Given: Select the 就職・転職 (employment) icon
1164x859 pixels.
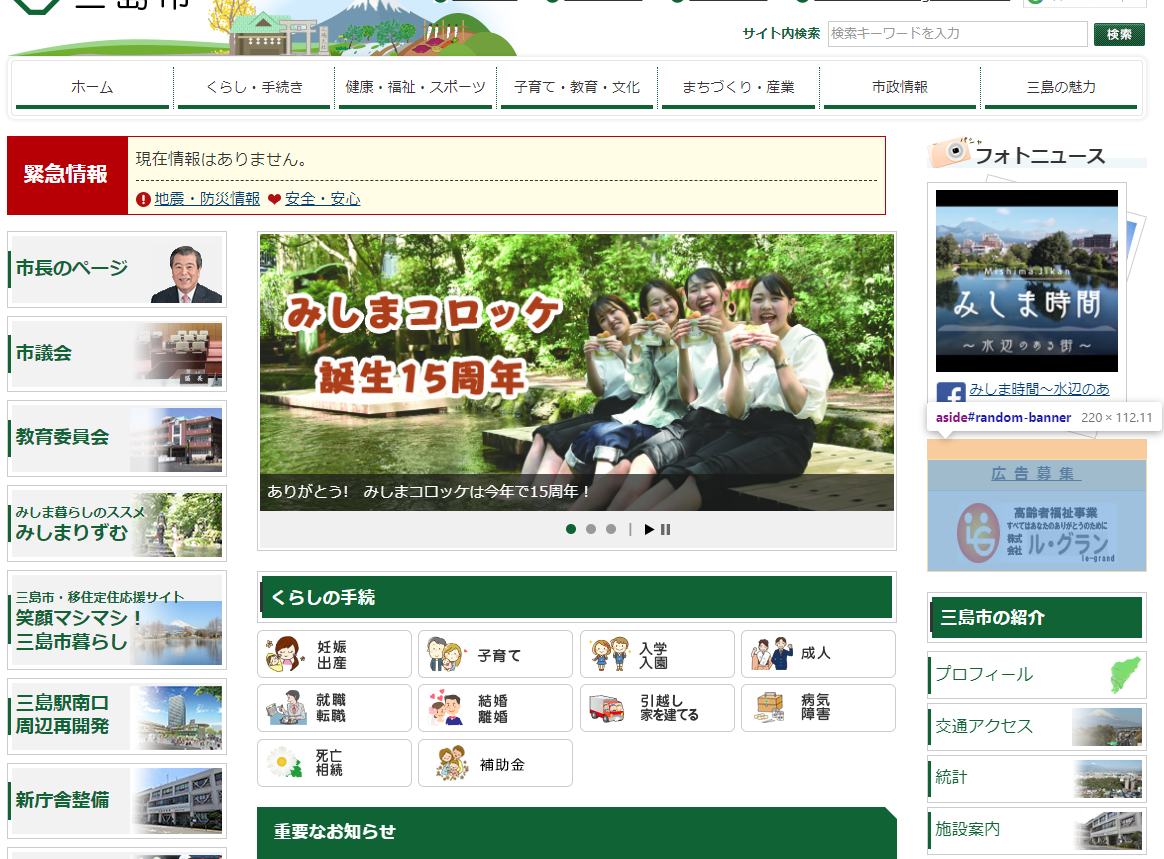Looking at the screenshot, I should pos(334,708).
